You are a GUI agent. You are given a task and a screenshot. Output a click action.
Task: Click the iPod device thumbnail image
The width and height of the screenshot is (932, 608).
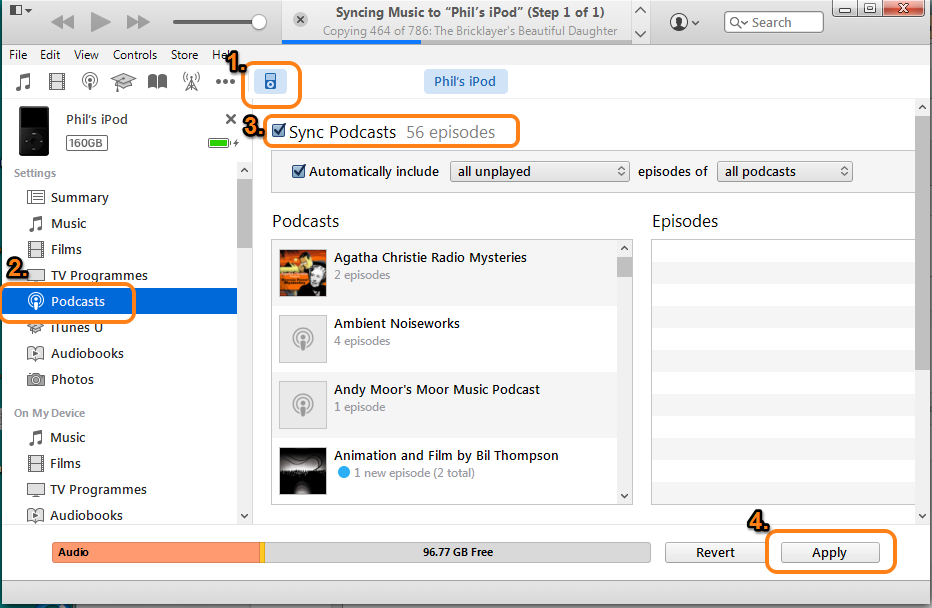(34, 131)
